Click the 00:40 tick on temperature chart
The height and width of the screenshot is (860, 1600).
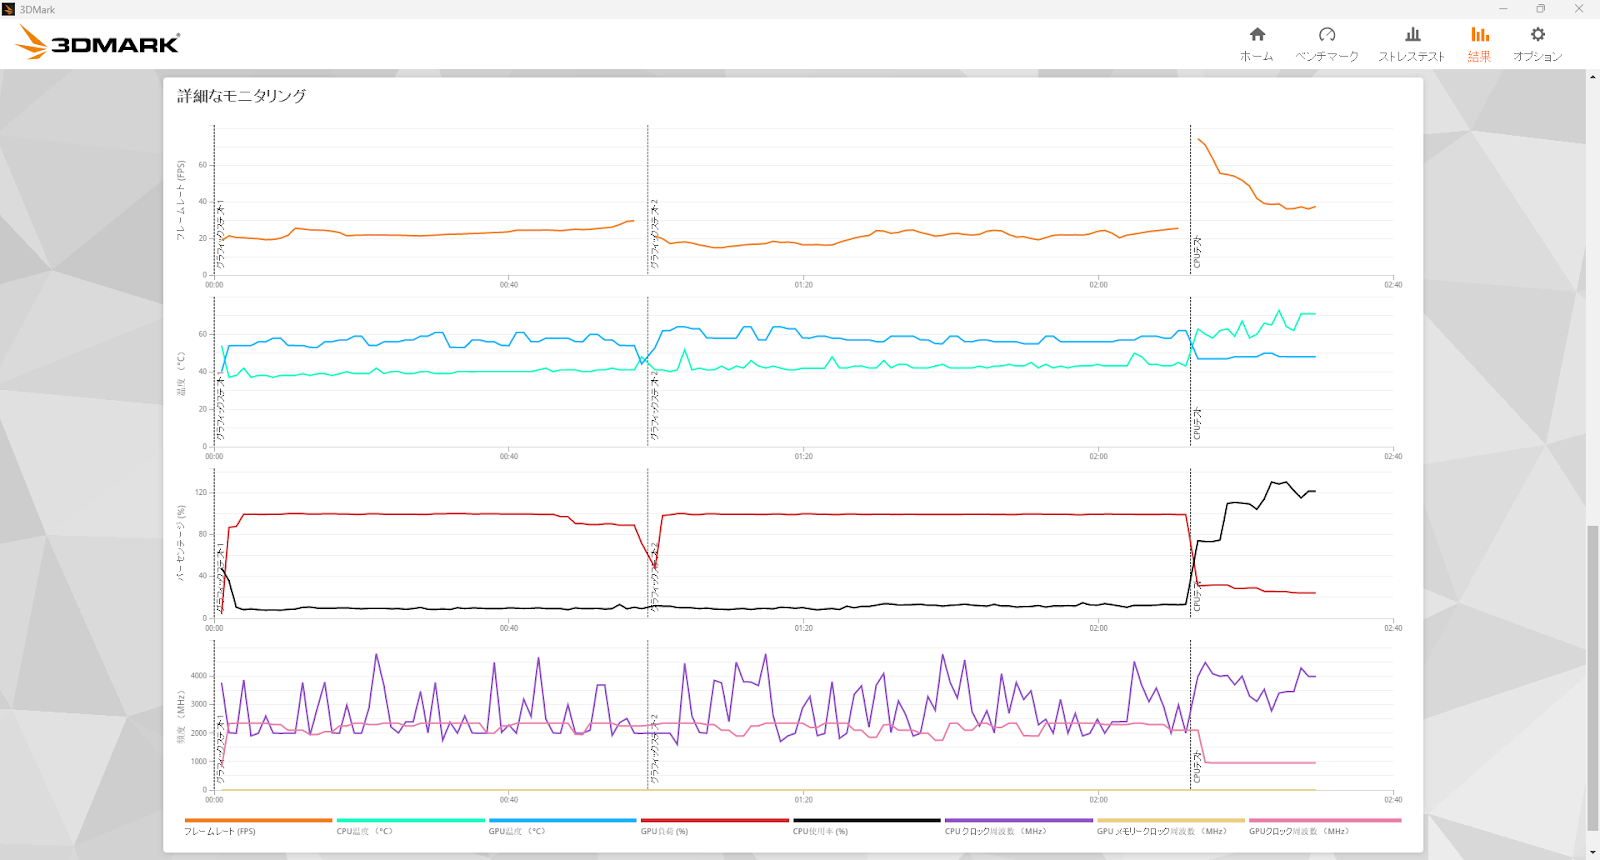pyautogui.click(x=508, y=456)
